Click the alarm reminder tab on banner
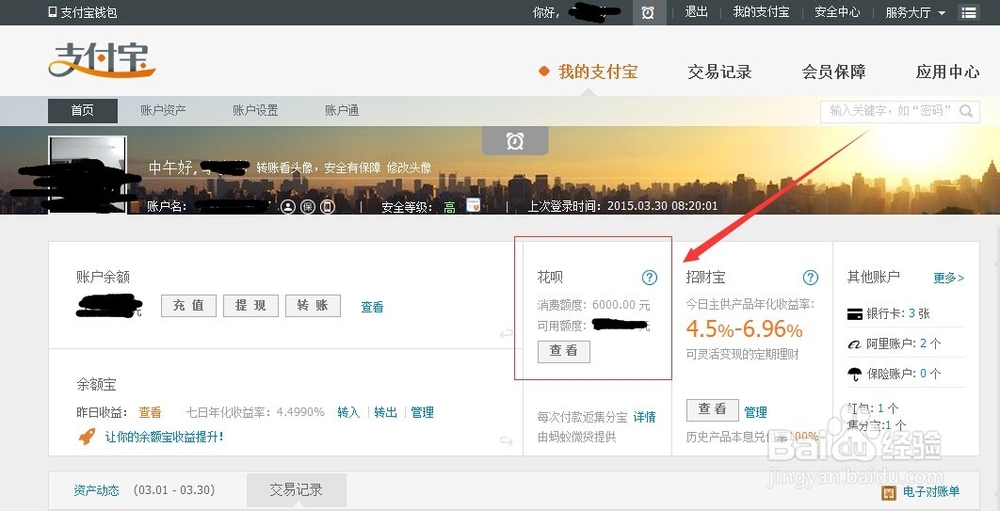The height and width of the screenshot is (511, 1000). click(515, 141)
